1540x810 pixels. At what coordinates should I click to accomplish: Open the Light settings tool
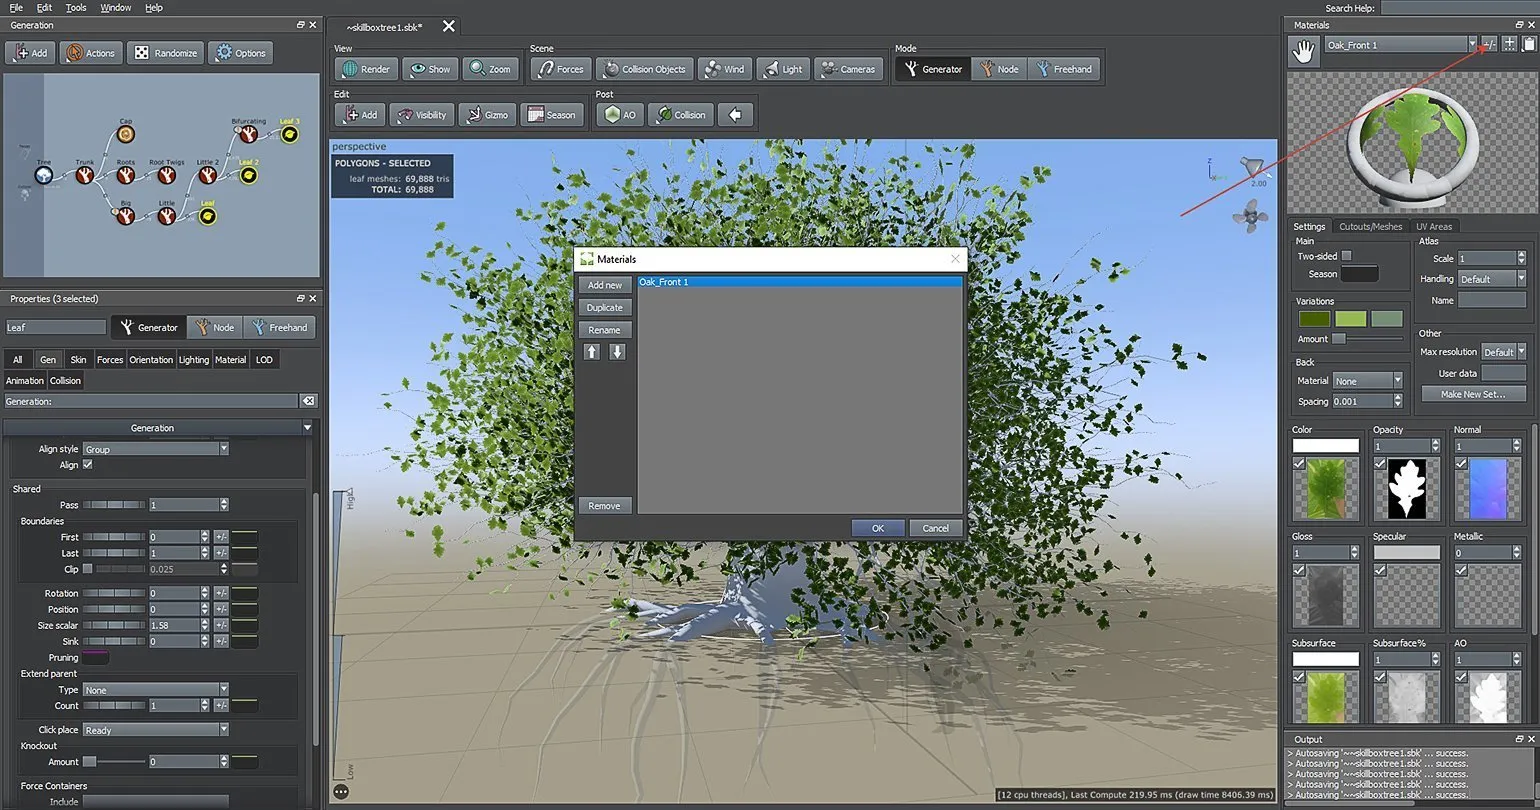point(782,69)
